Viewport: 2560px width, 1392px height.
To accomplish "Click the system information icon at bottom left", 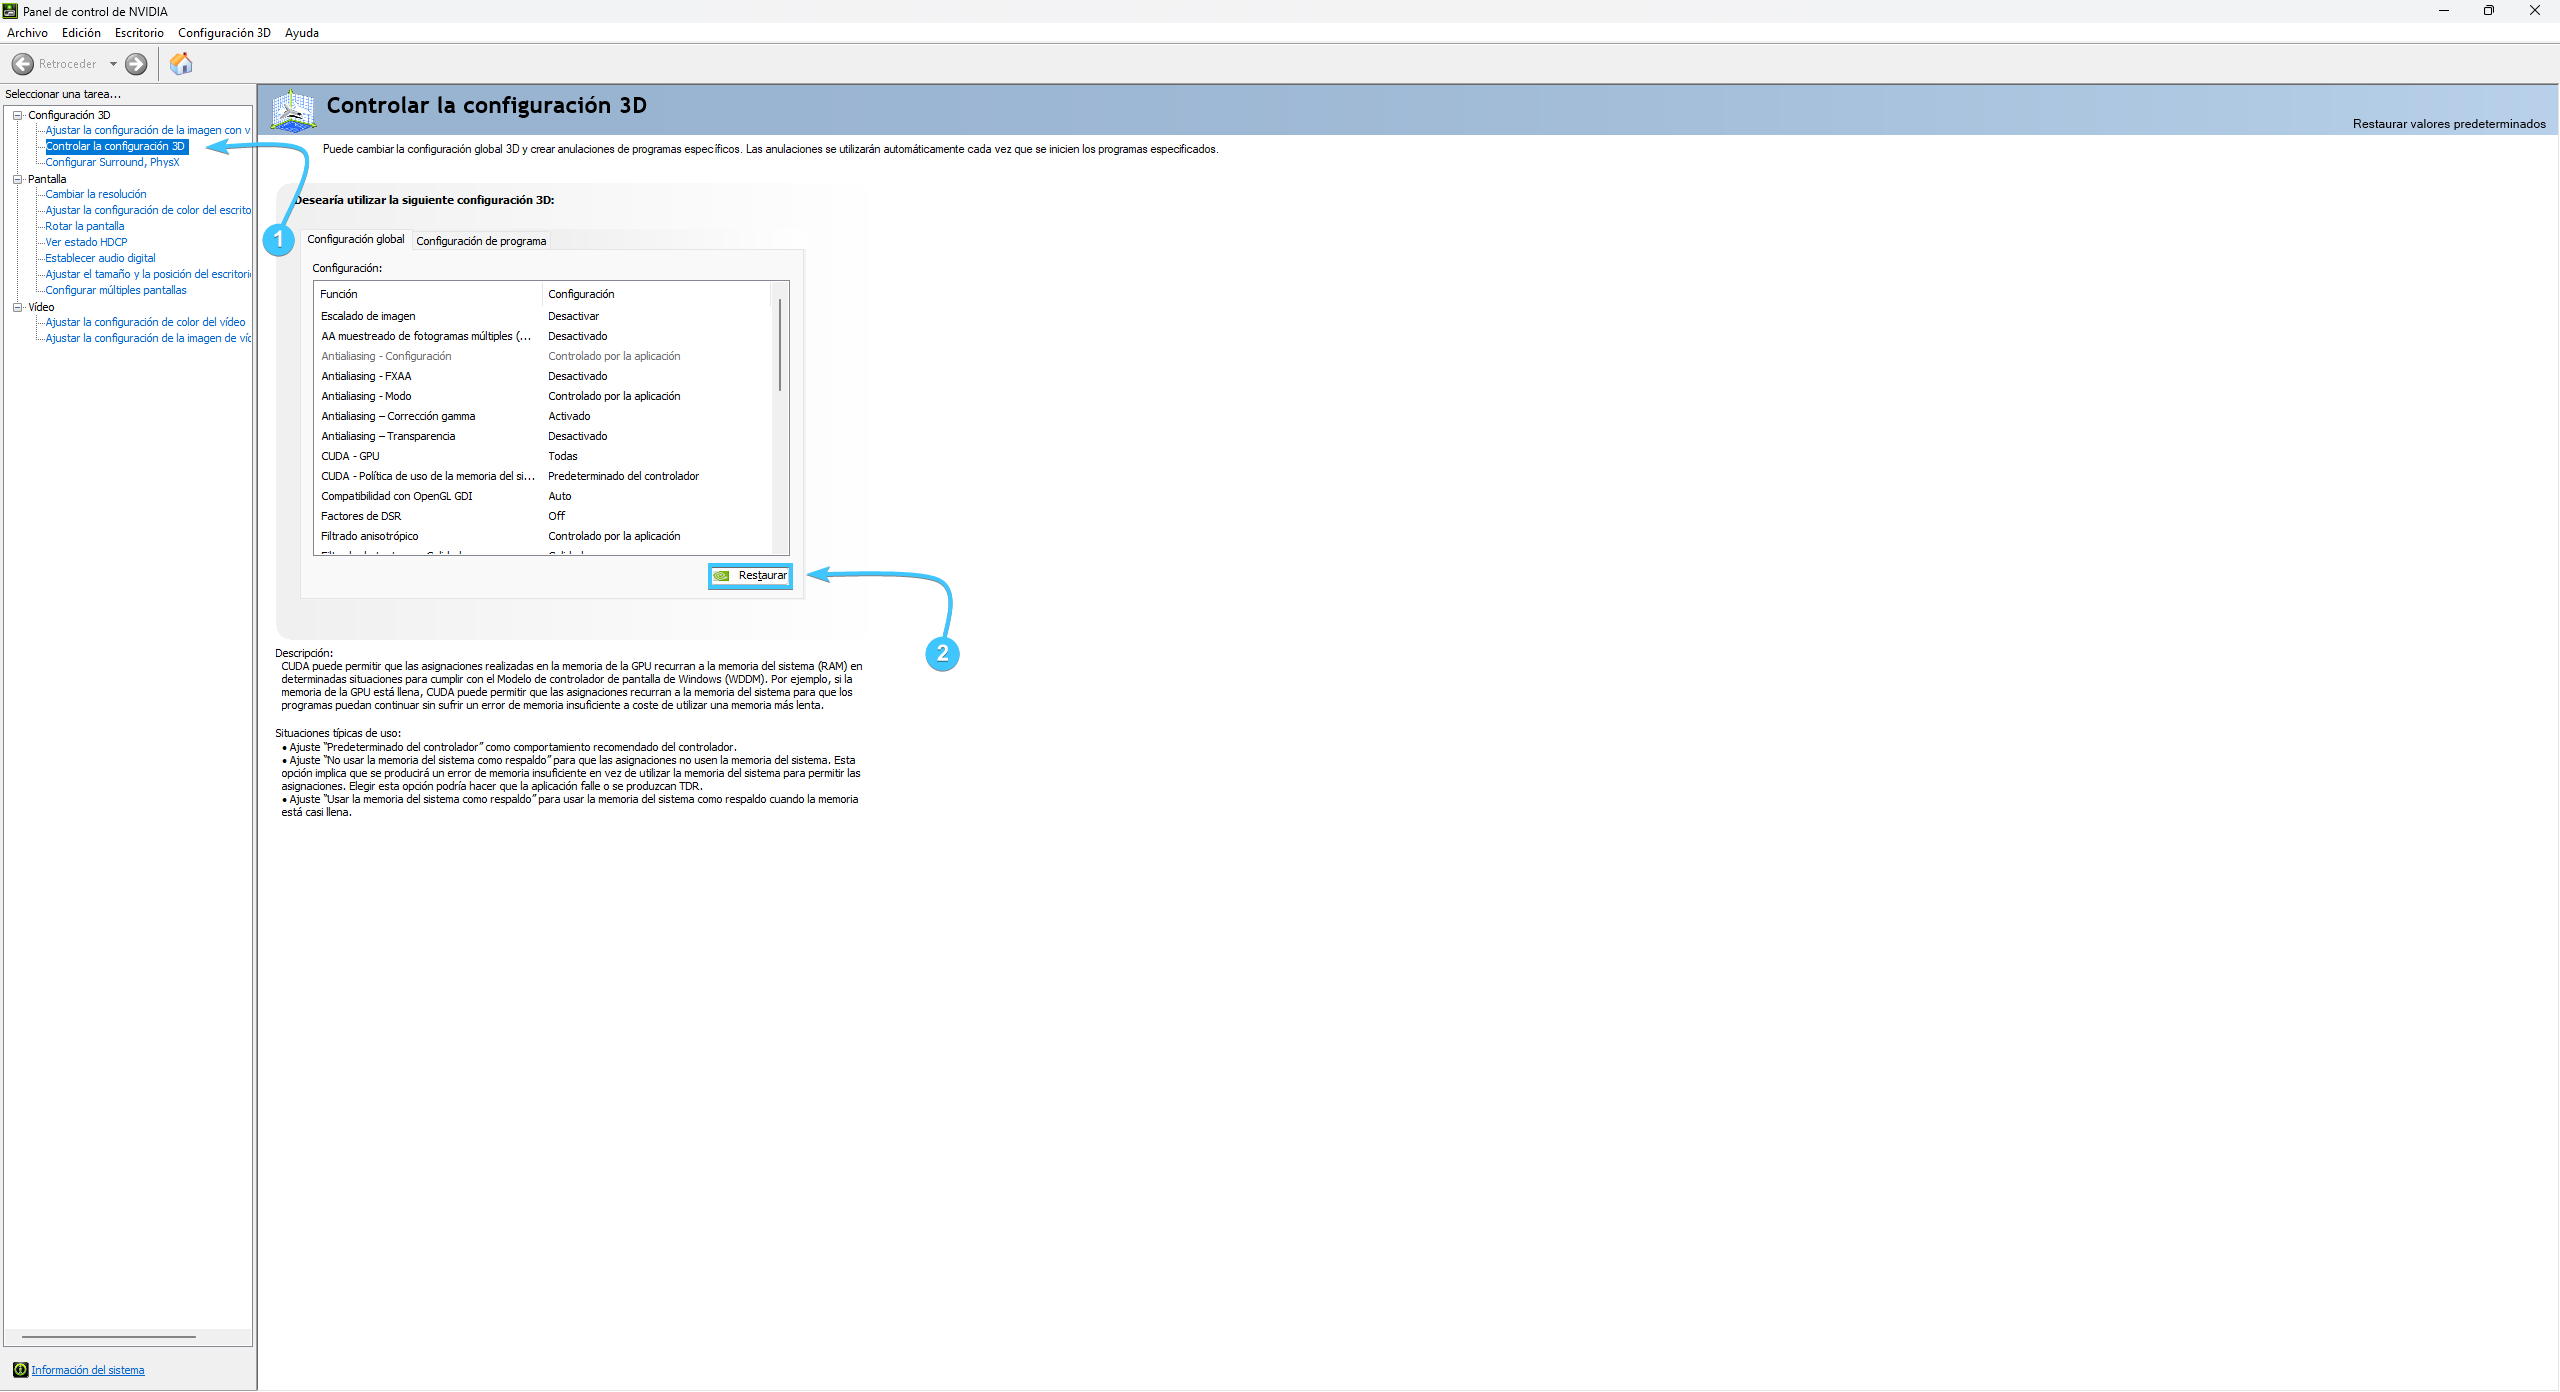I will click(x=20, y=1370).
